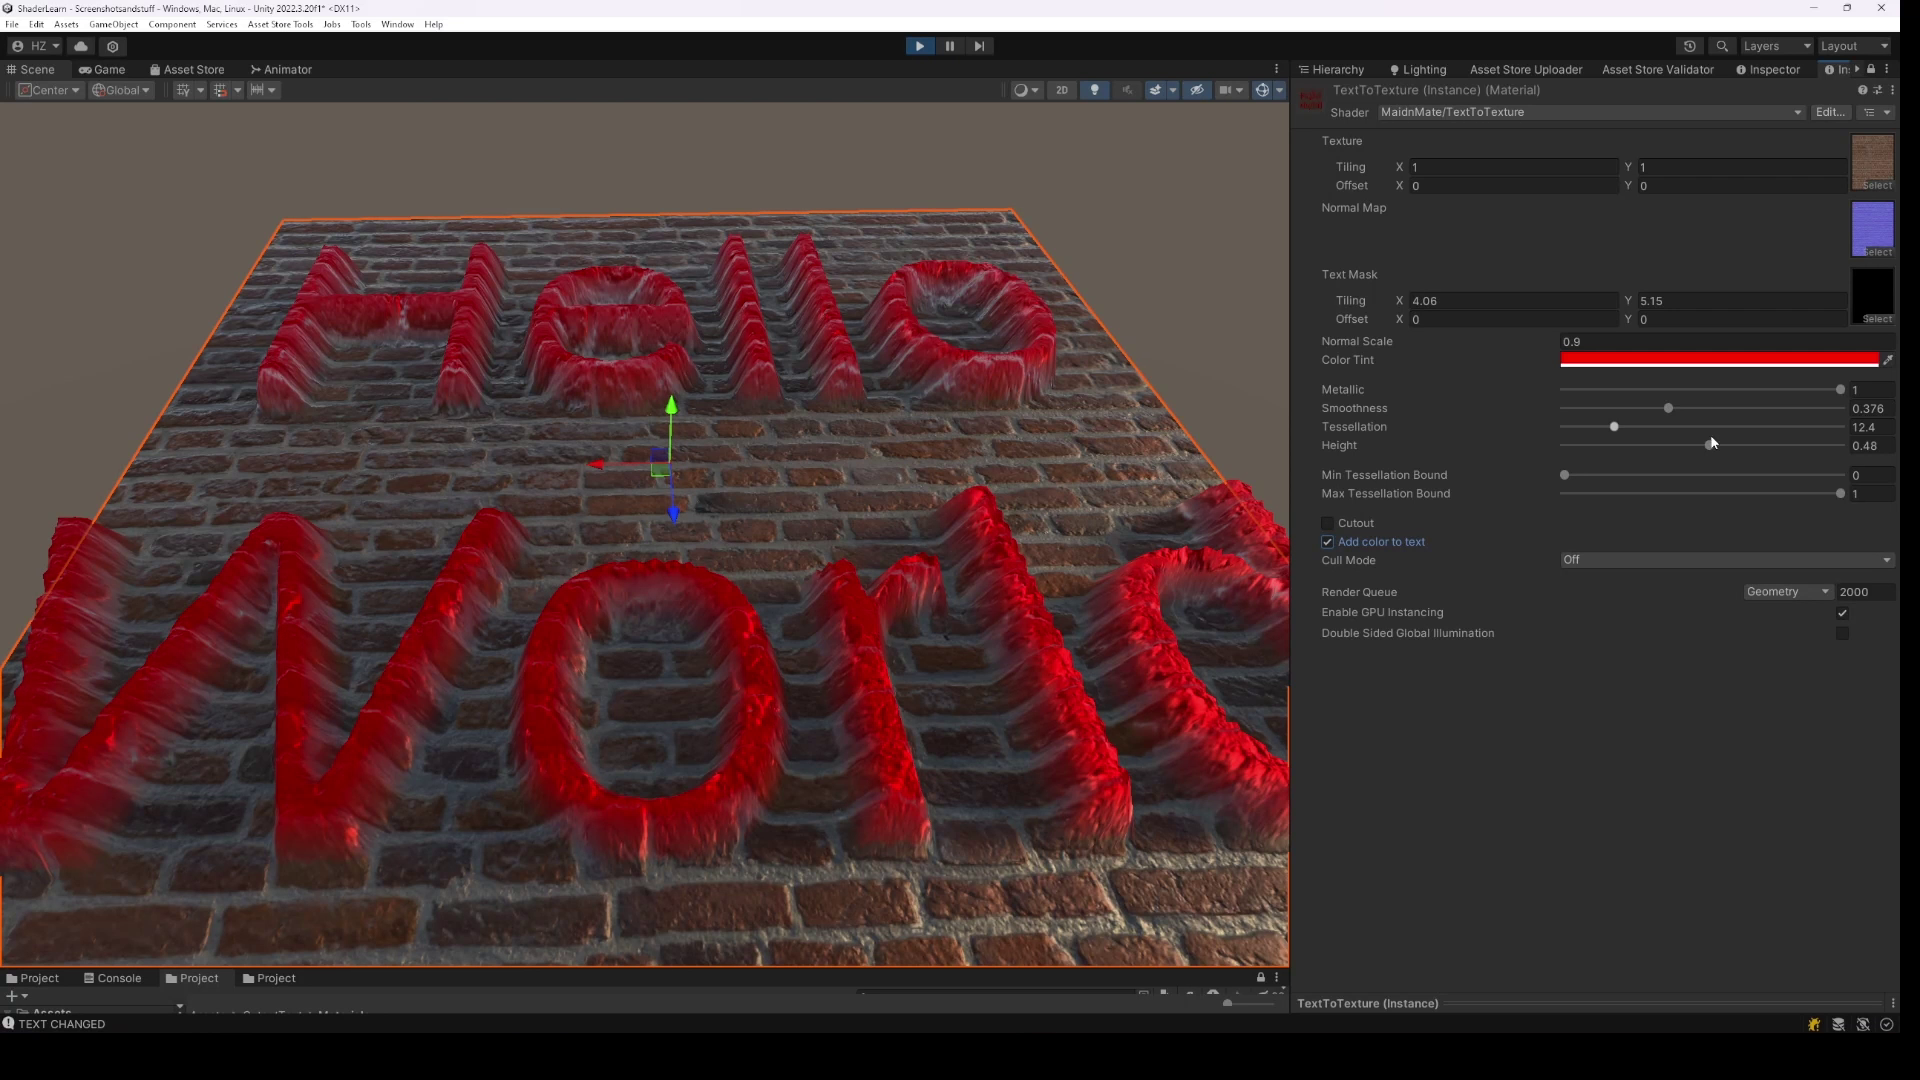Image resolution: width=1920 pixels, height=1080 pixels.
Task: Open the global search magnifier
Action: (1722, 46)
